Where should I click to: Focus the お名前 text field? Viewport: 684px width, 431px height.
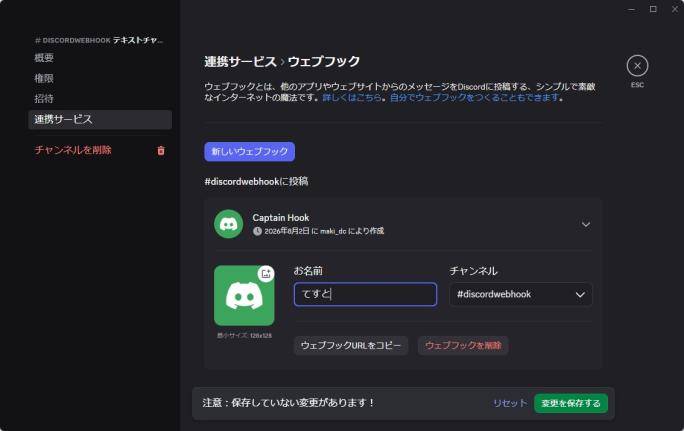tap(365, 294)
